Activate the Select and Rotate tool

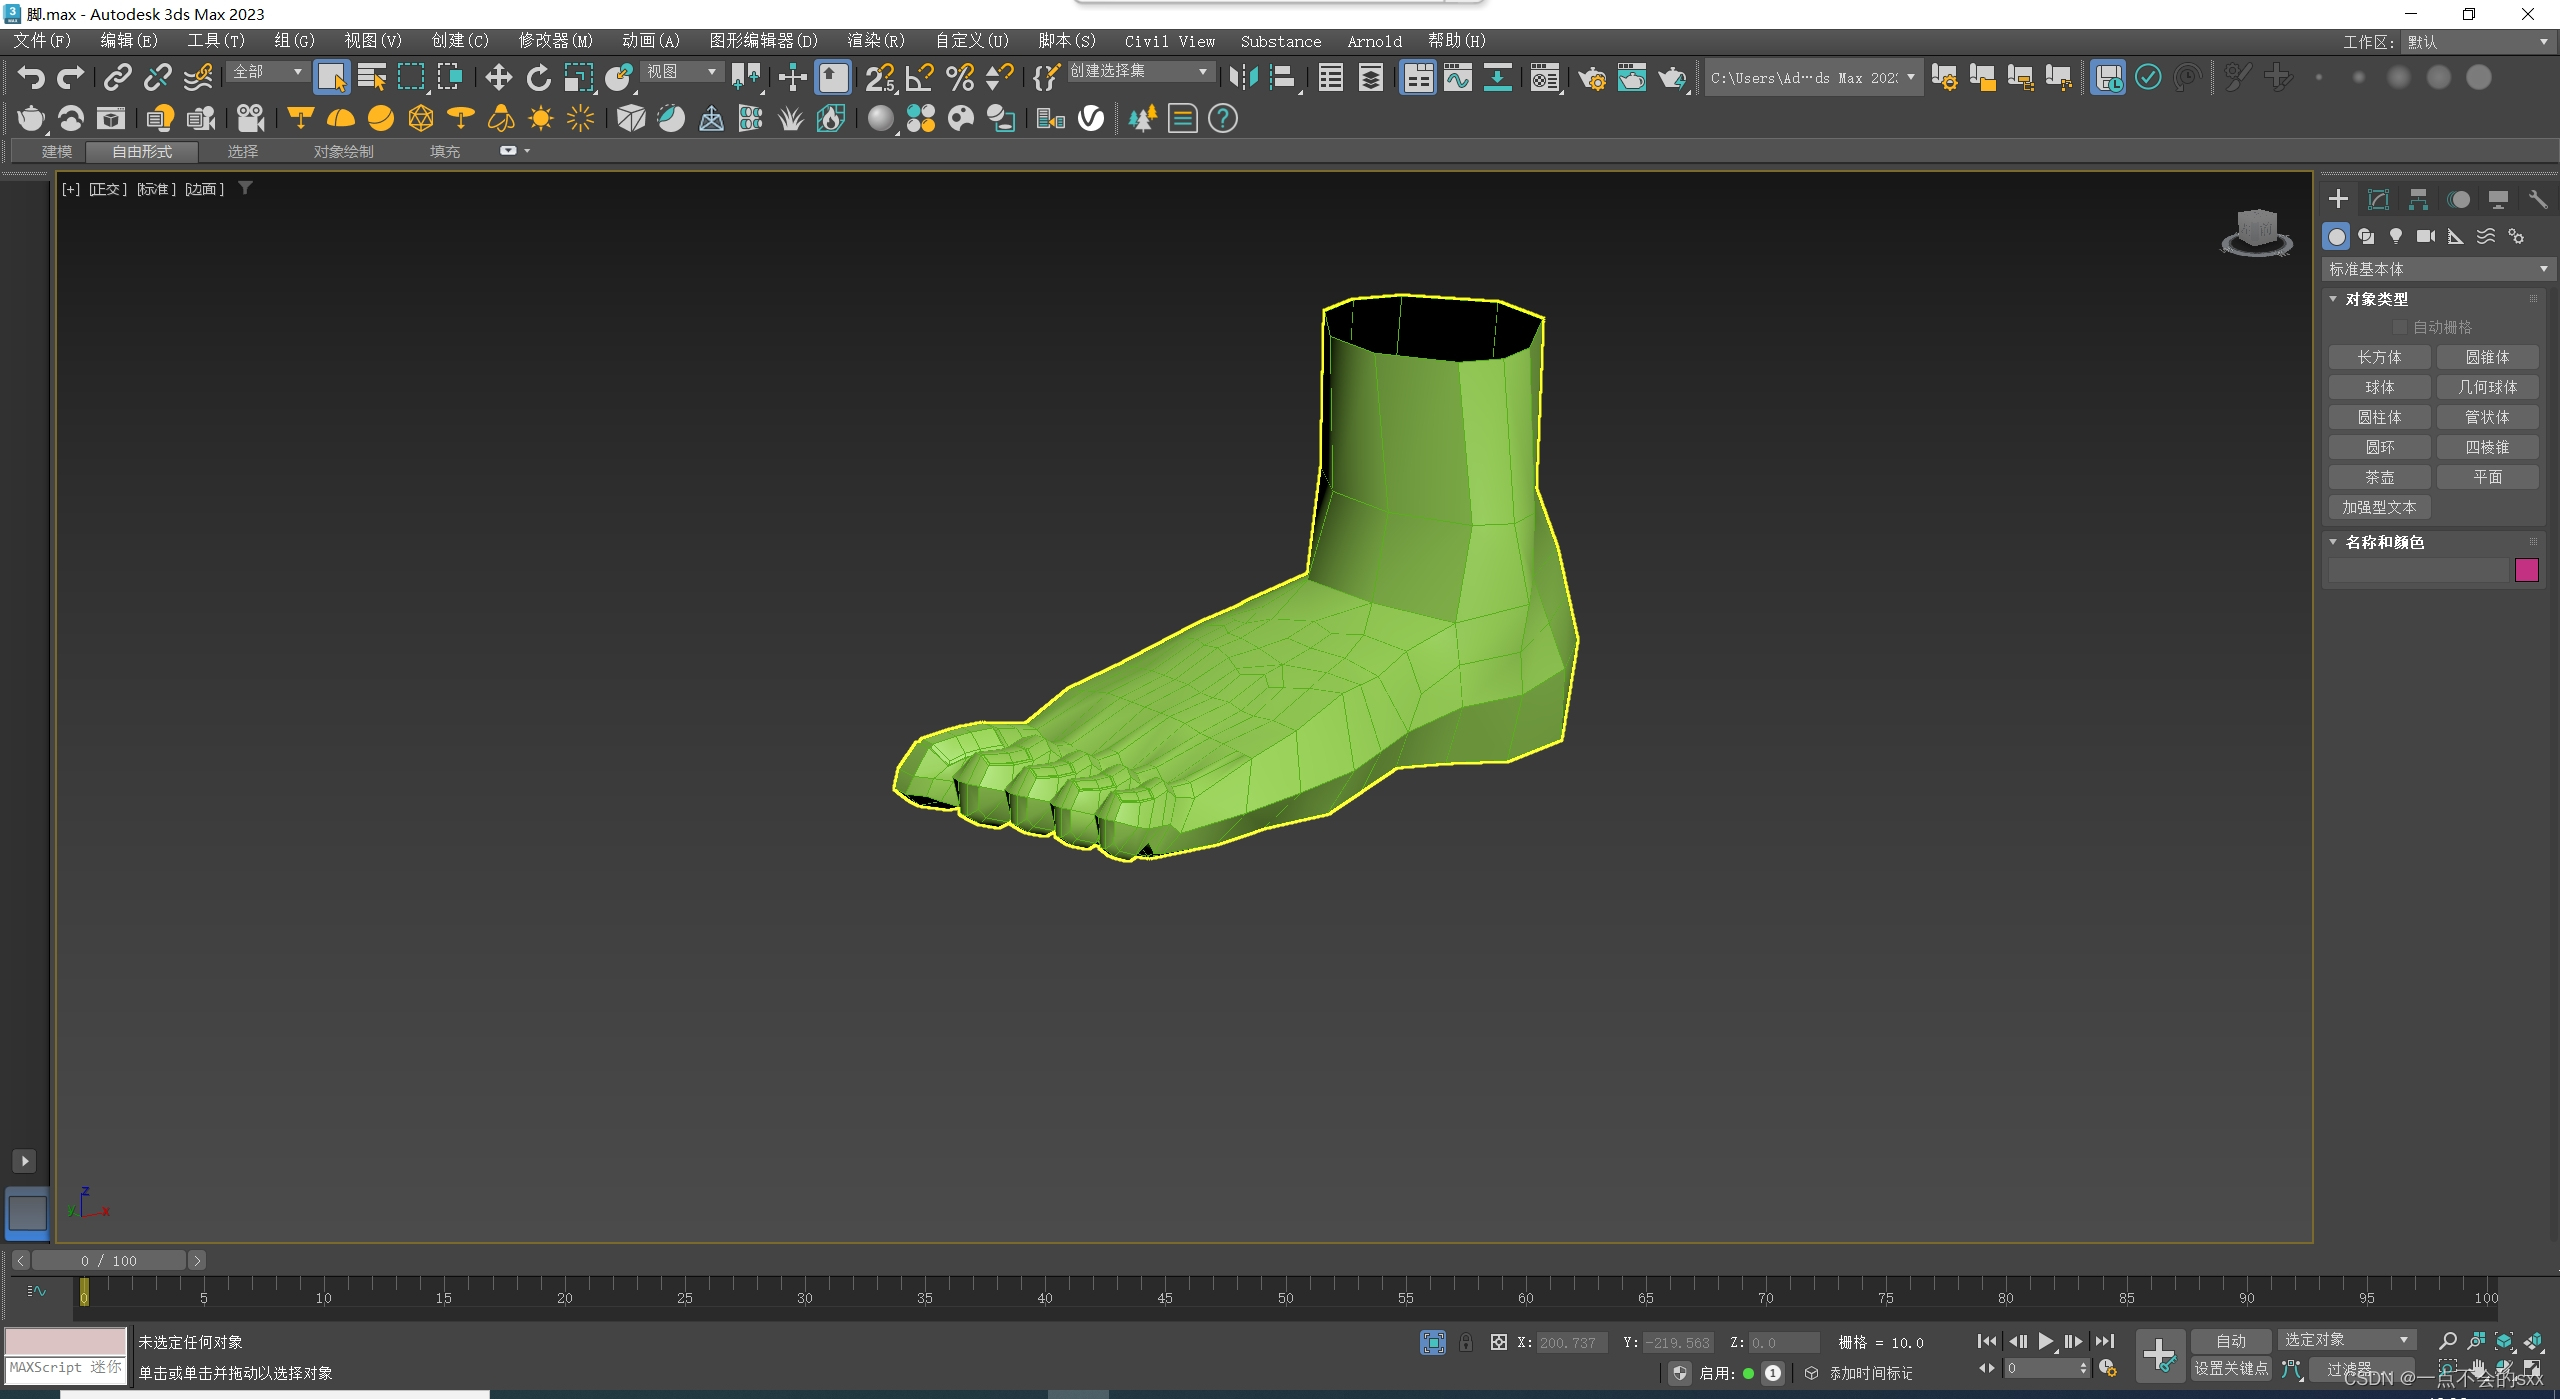(x=538, y=77)
